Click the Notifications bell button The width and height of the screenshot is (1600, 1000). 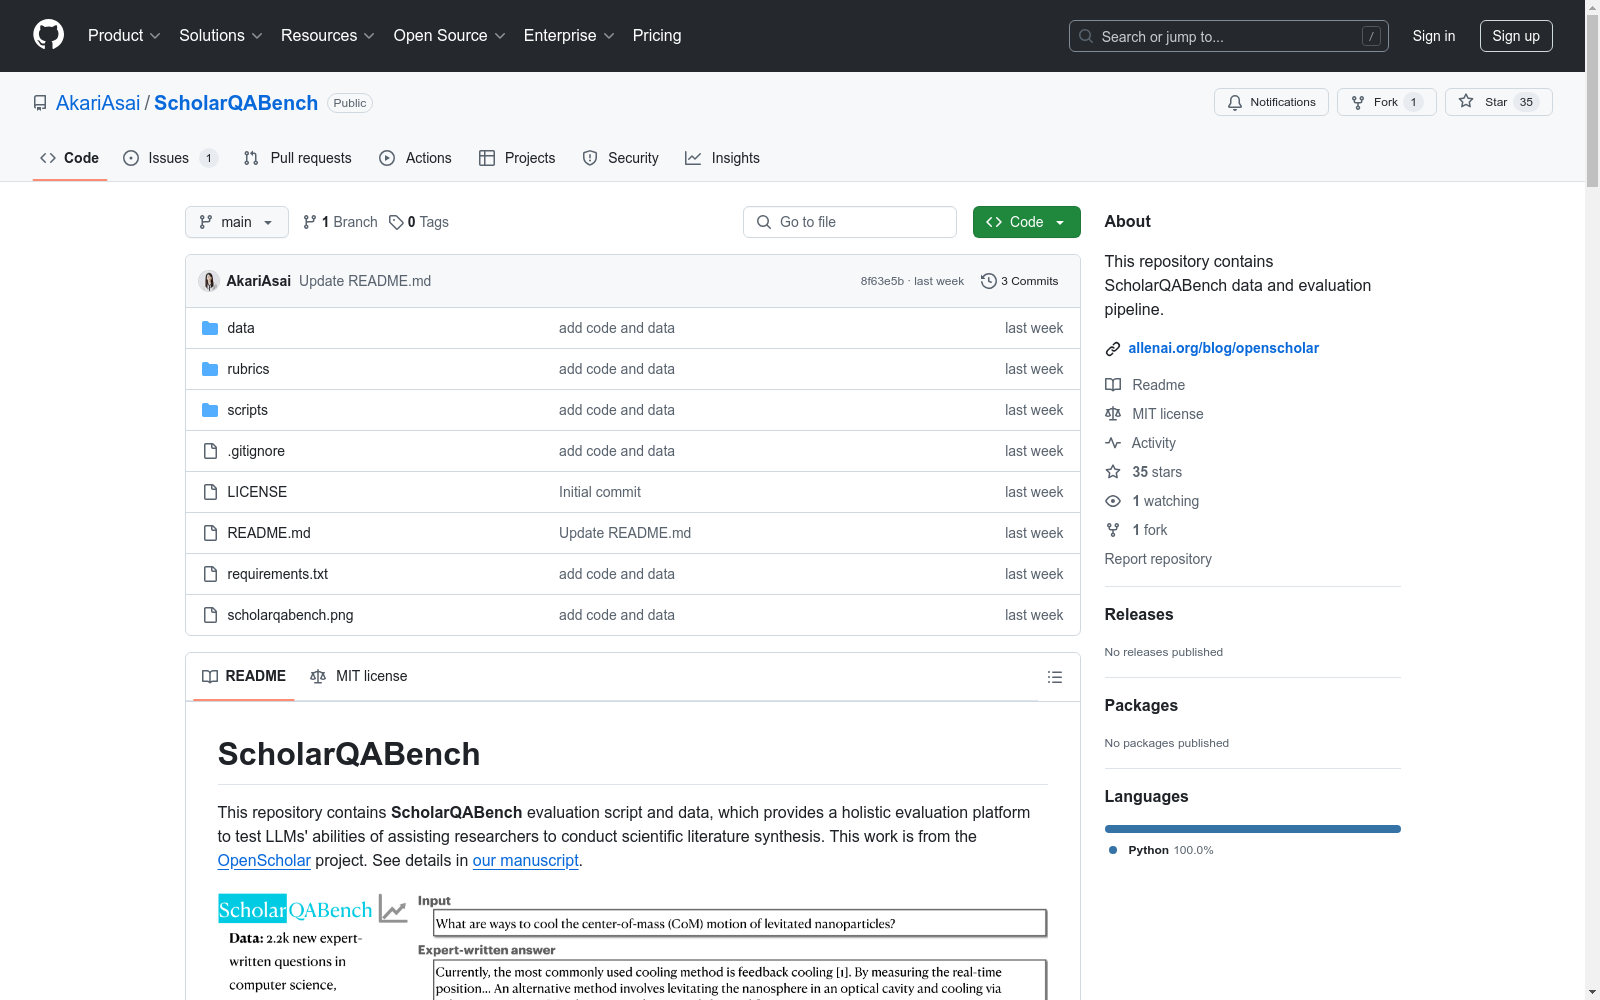(x=1271, y=102)
